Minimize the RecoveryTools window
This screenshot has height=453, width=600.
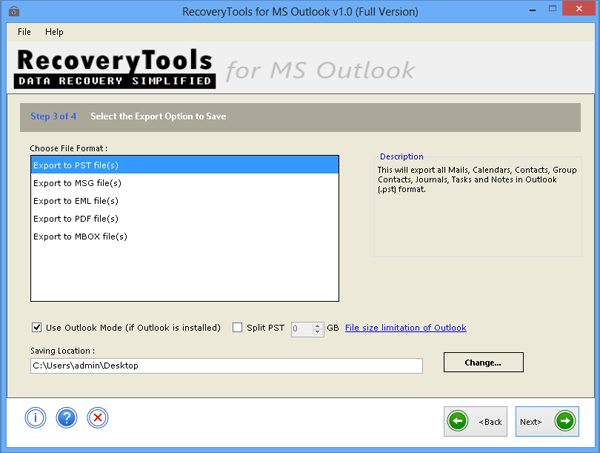tap(532, 10)
